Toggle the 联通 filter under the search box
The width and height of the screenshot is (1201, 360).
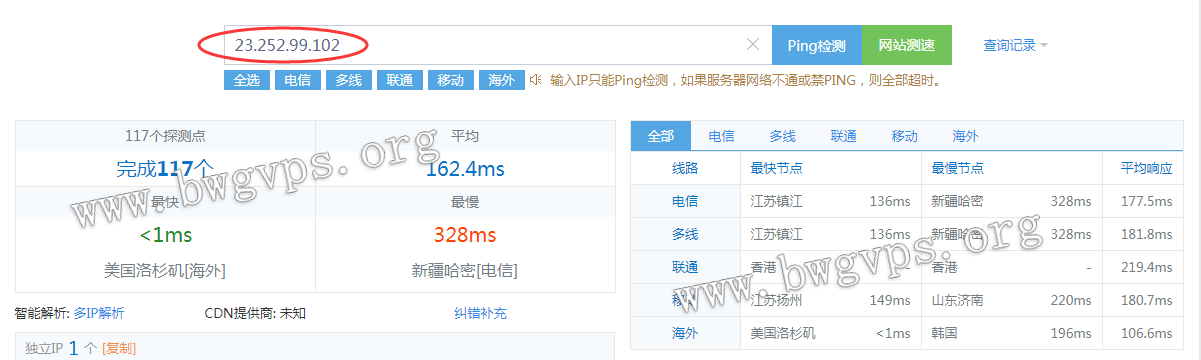[399, 80]
